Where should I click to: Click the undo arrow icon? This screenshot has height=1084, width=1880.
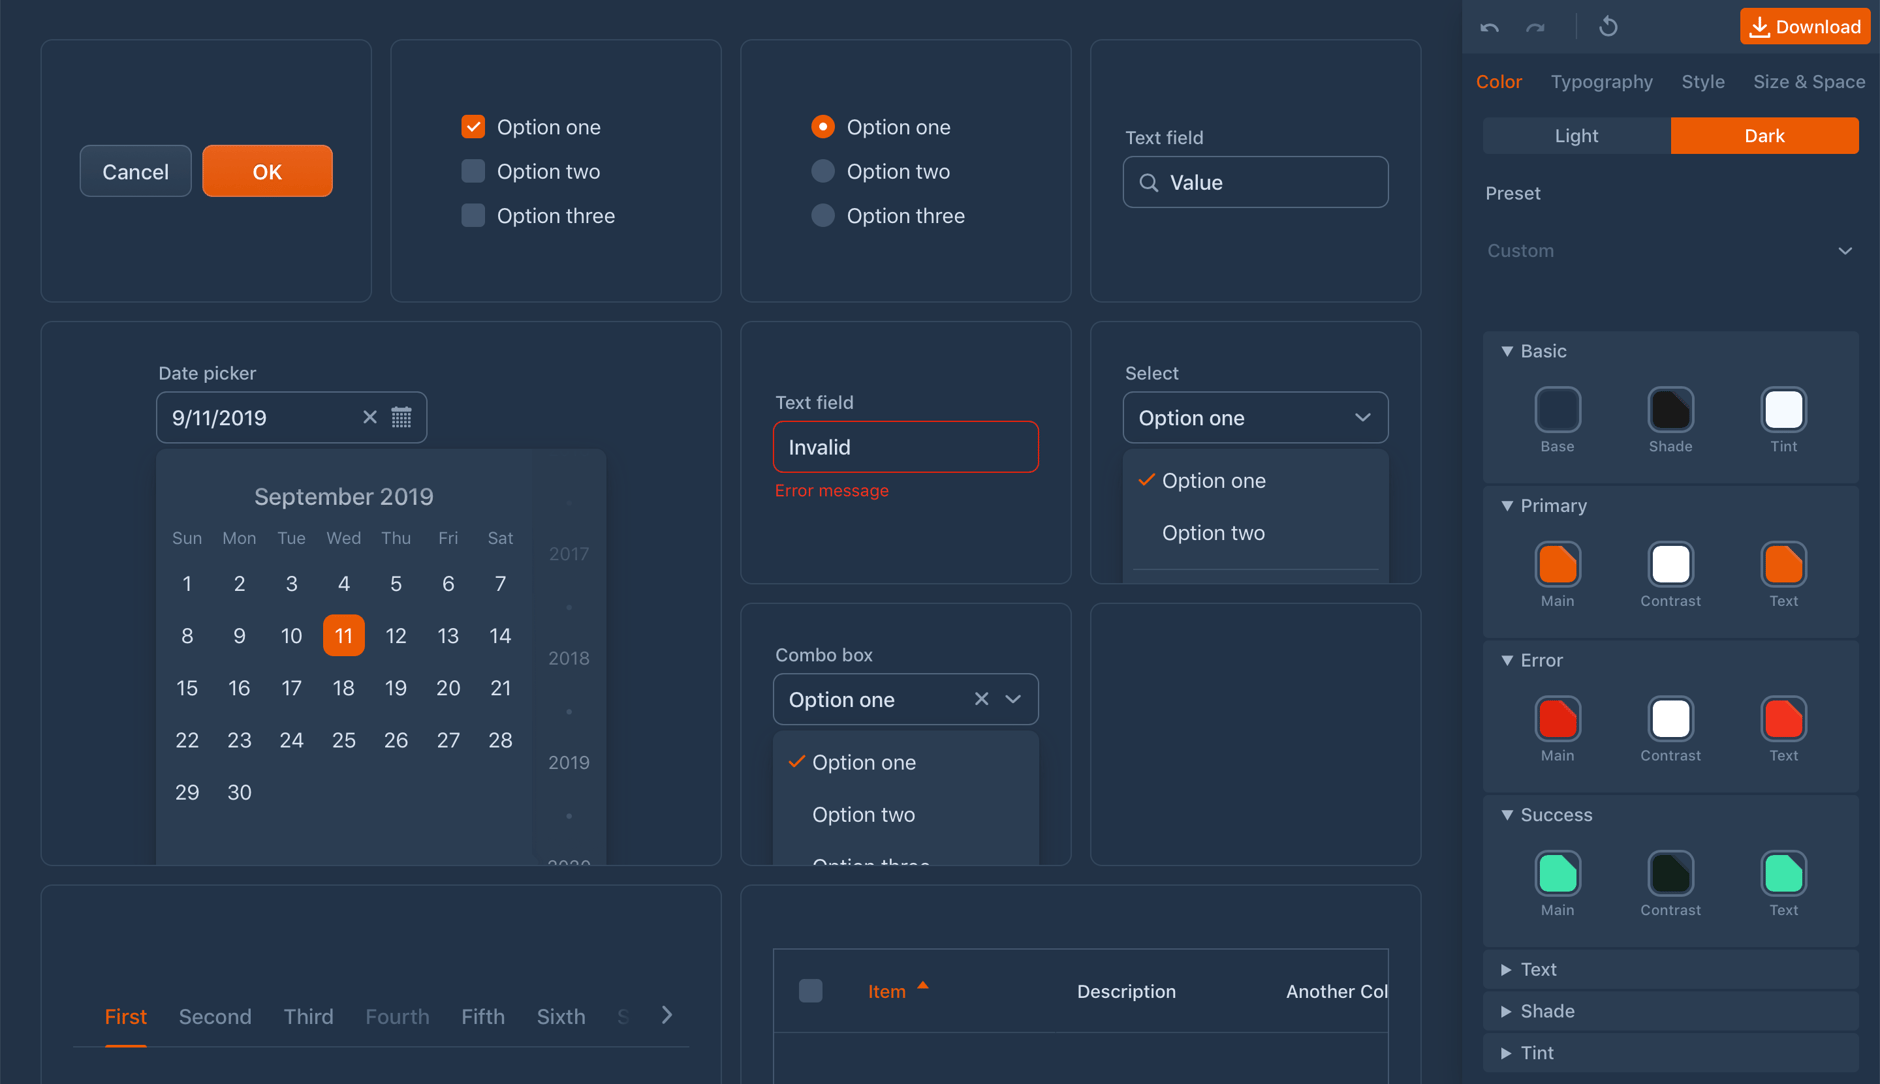point(1491,27)
